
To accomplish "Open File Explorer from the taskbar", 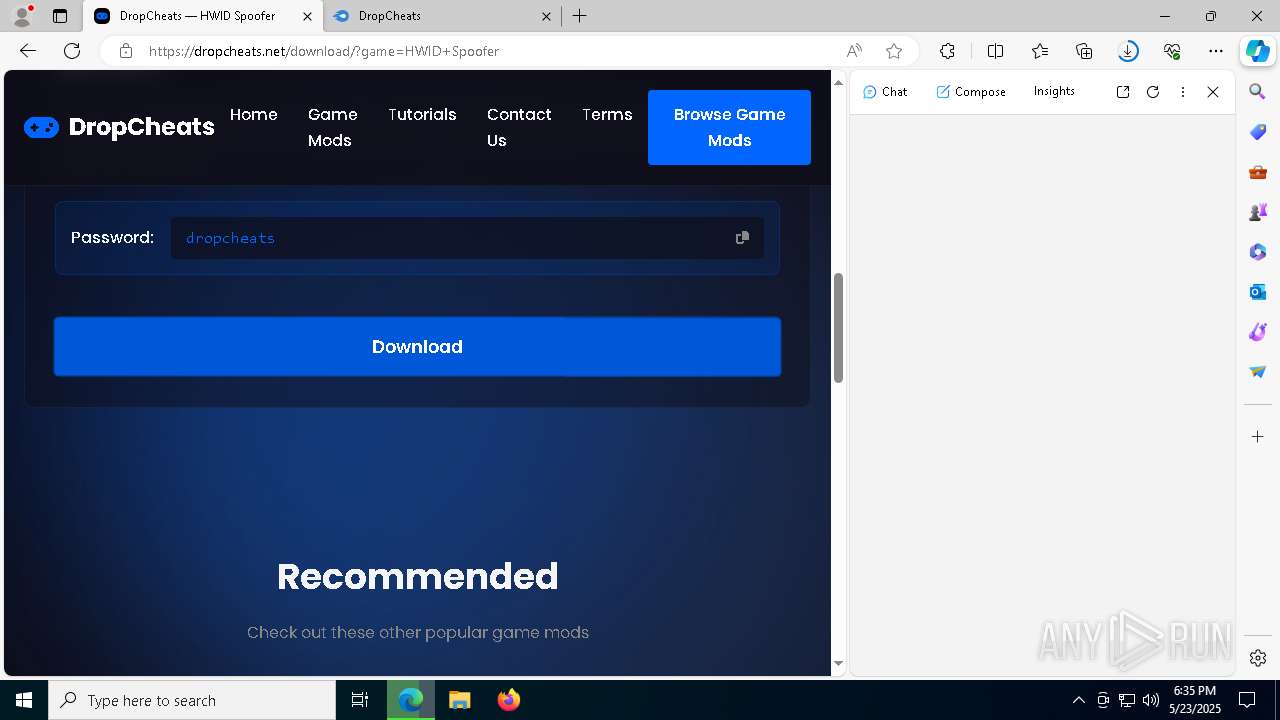I will tap(460, 700).
